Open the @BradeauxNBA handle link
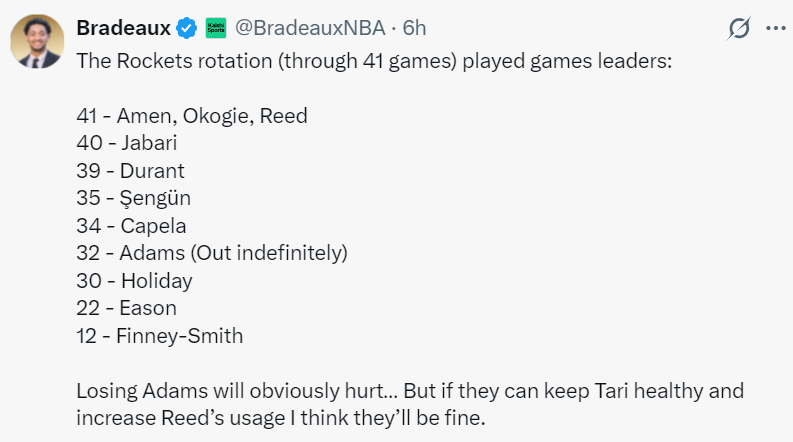 pos(308,29)
